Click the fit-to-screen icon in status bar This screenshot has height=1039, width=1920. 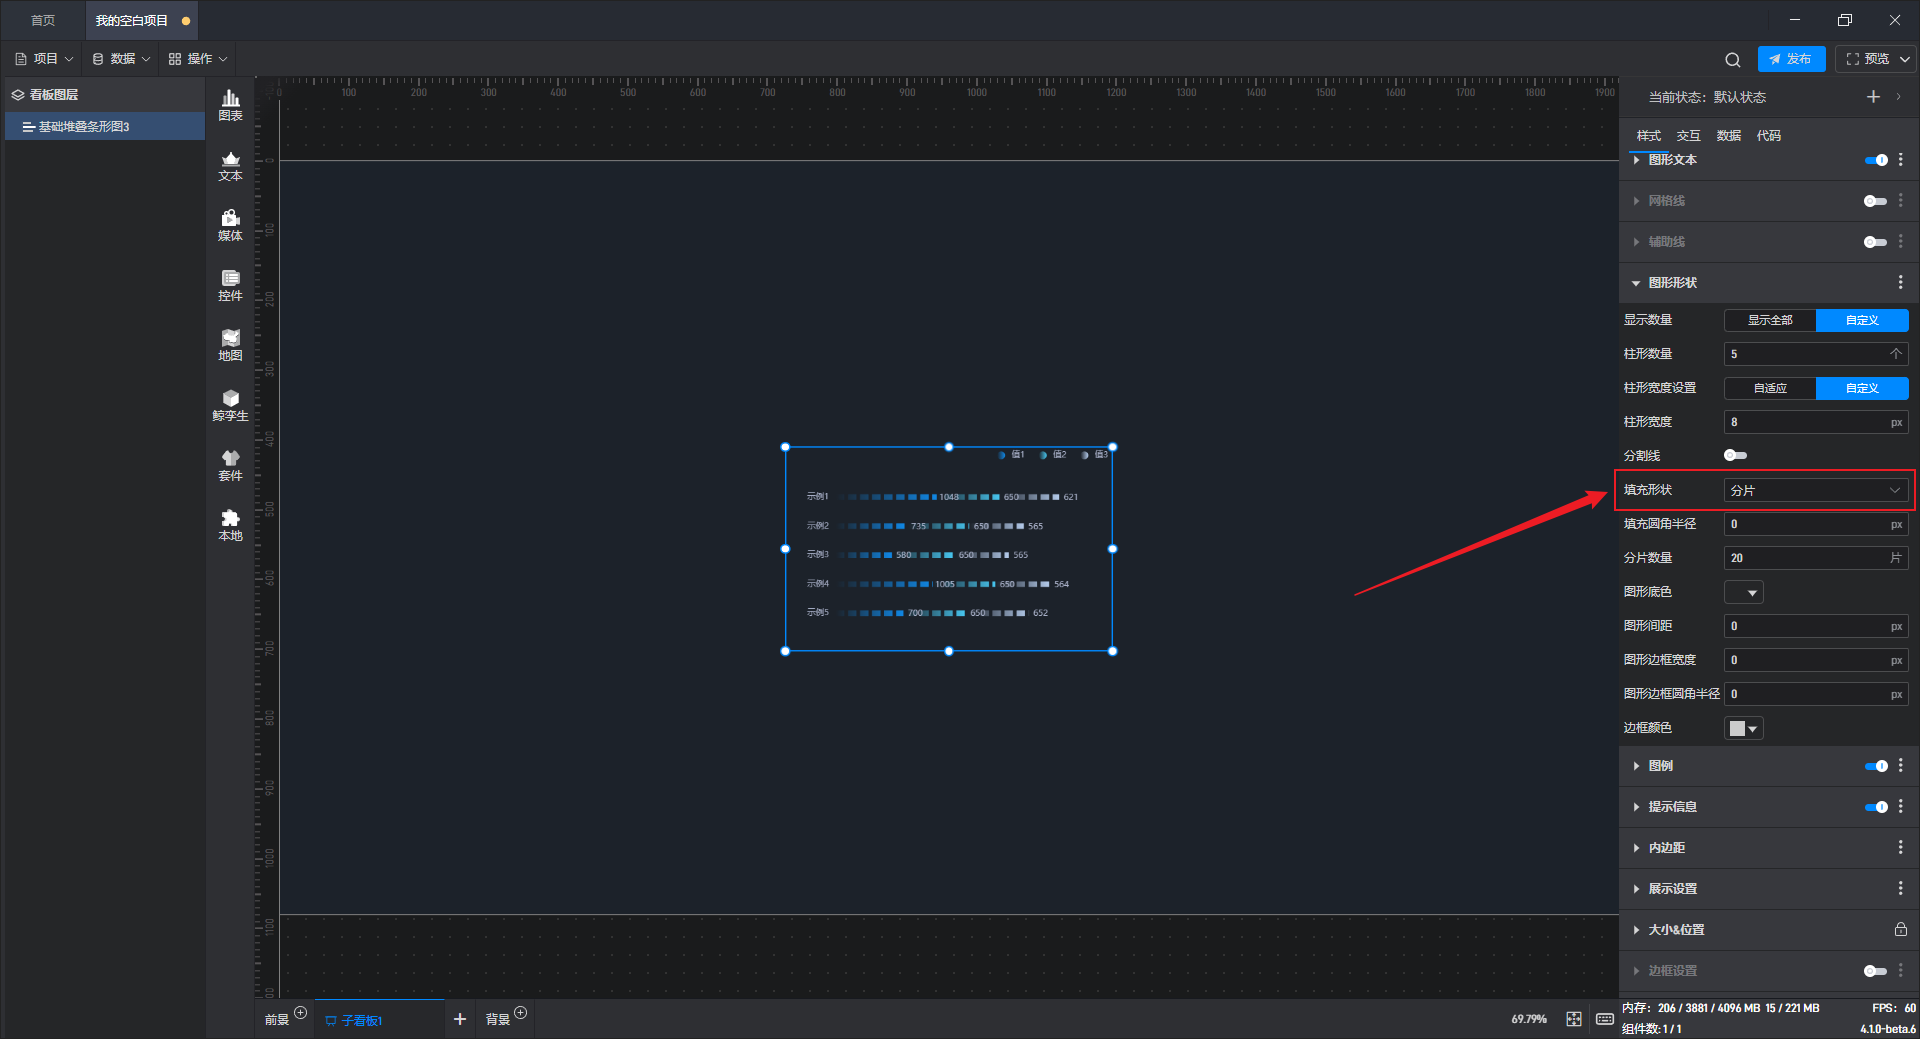1574,1019
